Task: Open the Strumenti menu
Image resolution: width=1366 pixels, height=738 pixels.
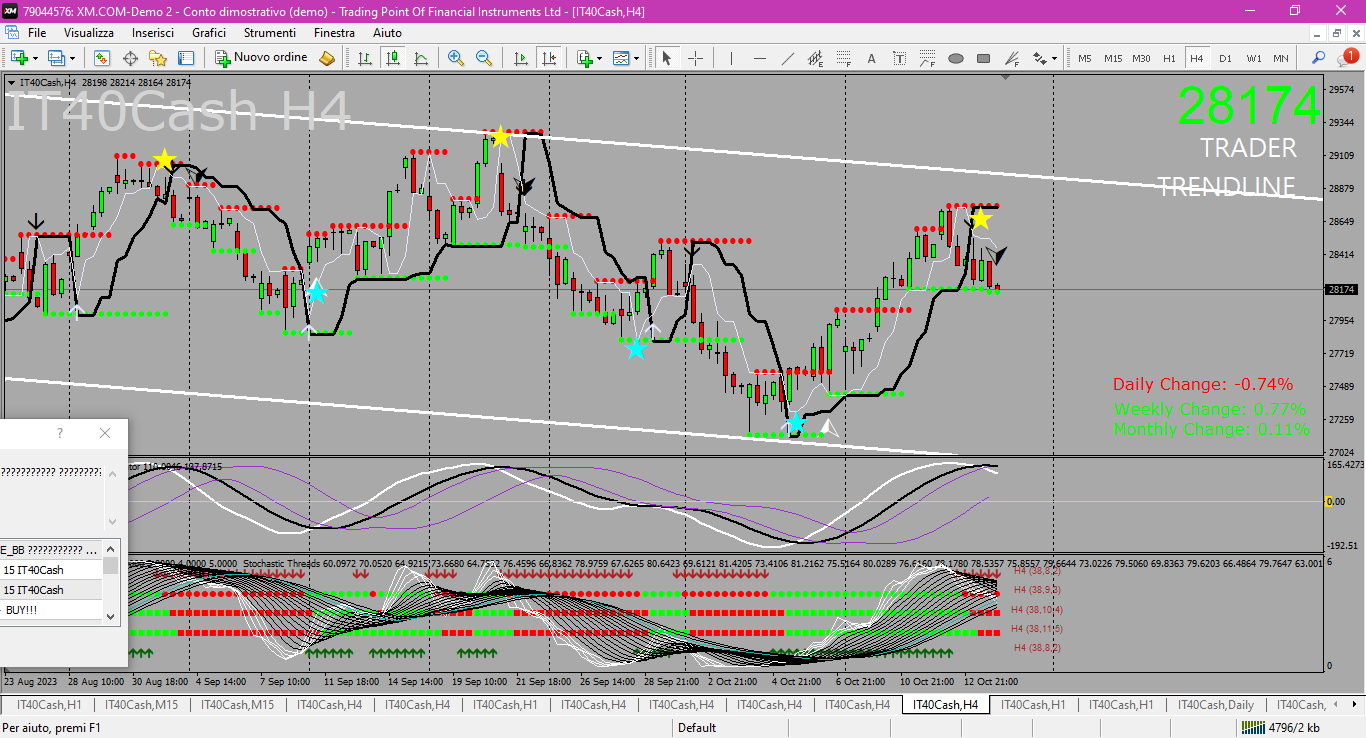Action: (x=269, y=33)
